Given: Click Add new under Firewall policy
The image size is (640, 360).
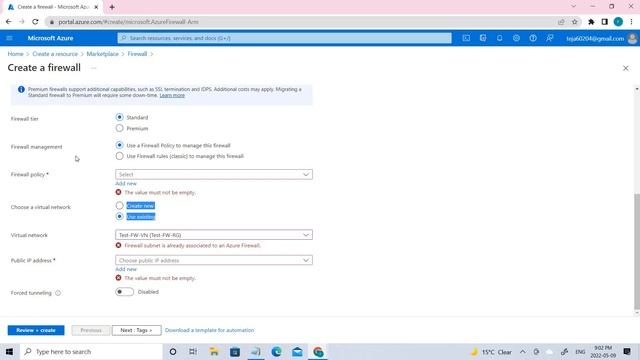Looking at the screenshot, I should click(x=126, y=184).
